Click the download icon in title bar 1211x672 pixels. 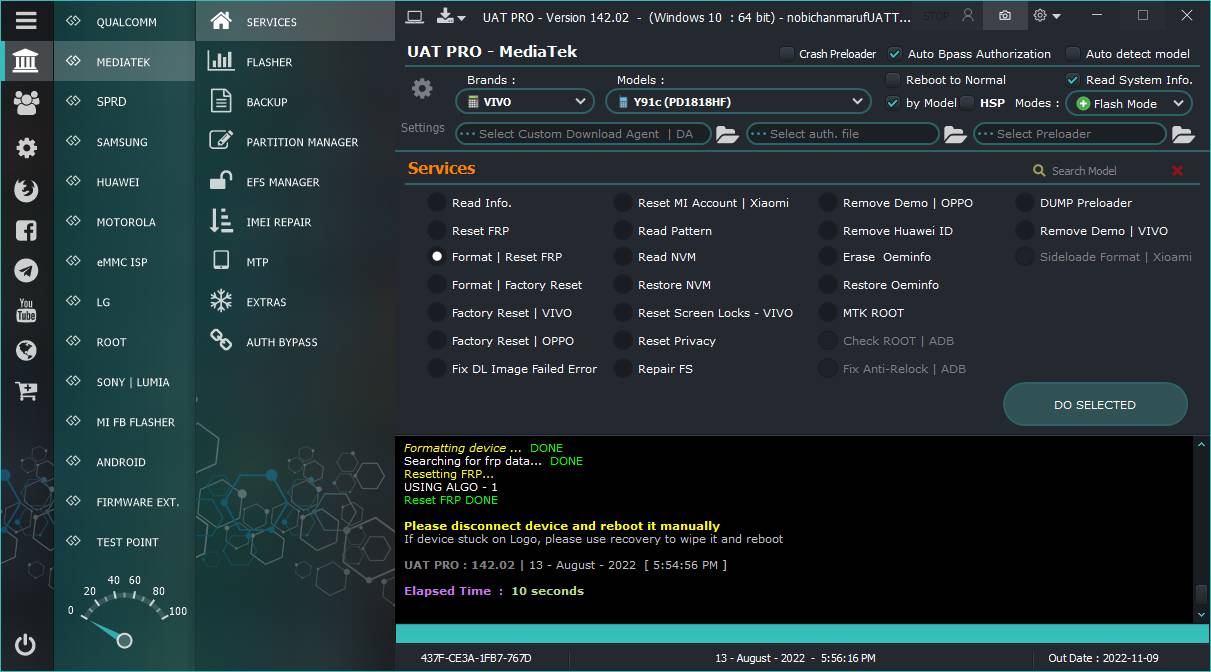[451, 16]
